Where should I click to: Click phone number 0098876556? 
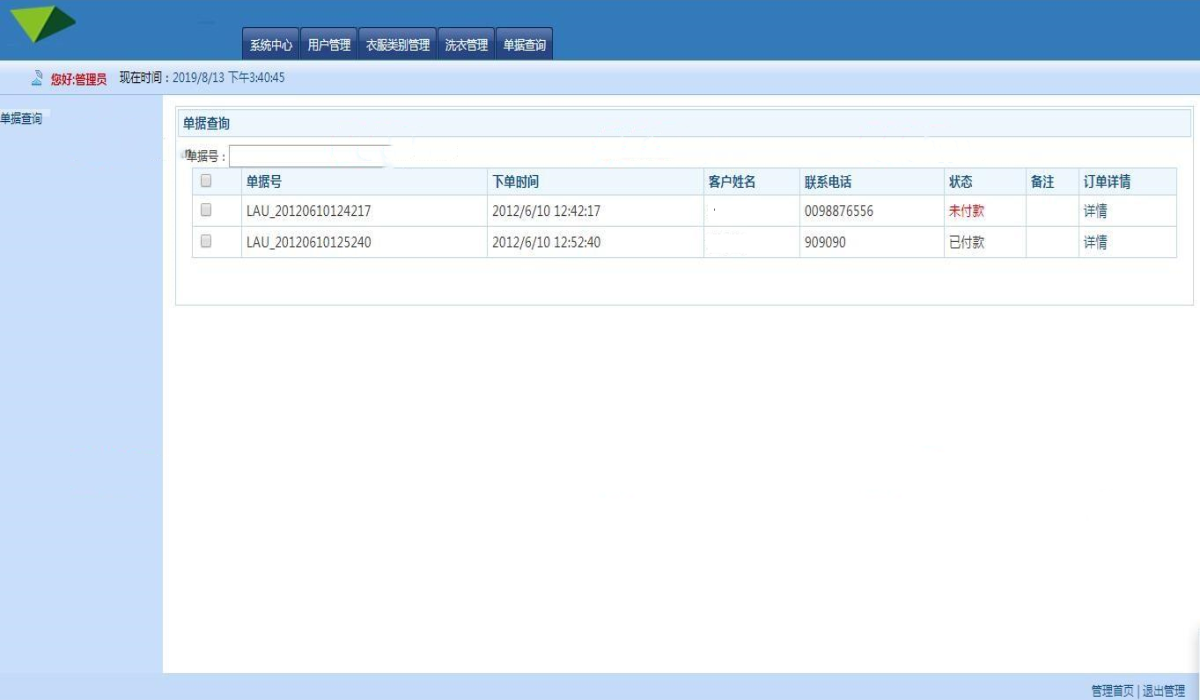[x=838, y=211]
